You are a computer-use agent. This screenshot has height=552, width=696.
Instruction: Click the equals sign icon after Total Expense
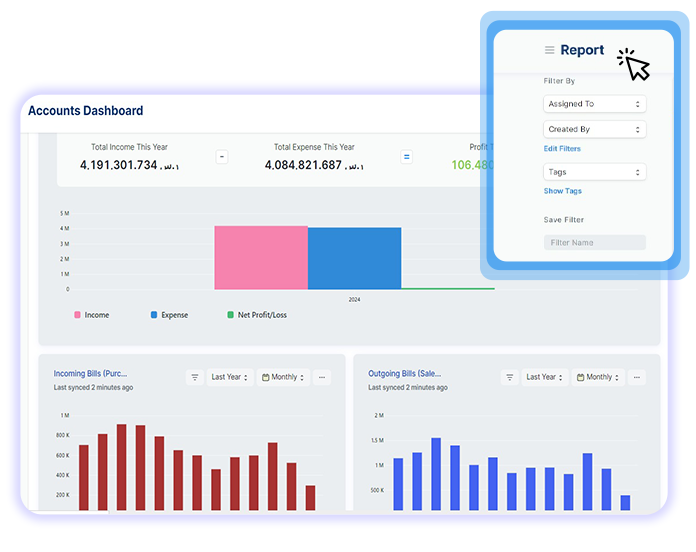pos(407,157)
